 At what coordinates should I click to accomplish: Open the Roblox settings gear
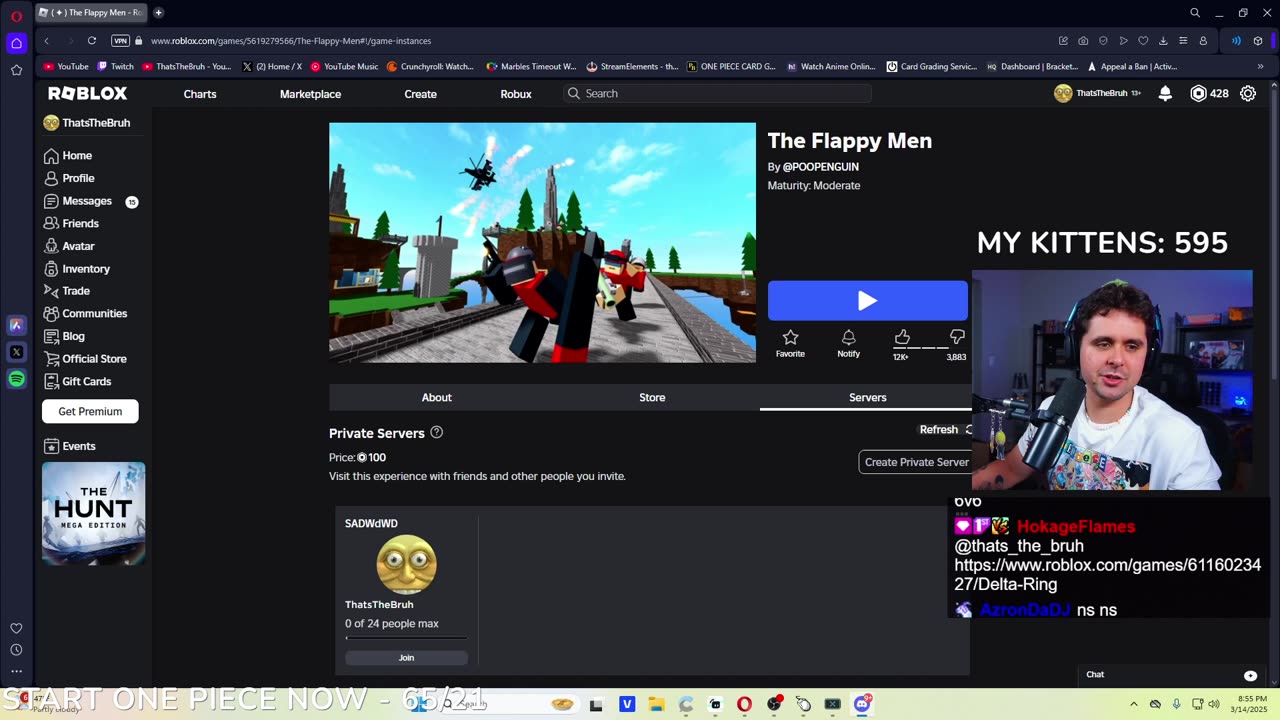(x=1248, y=93)
